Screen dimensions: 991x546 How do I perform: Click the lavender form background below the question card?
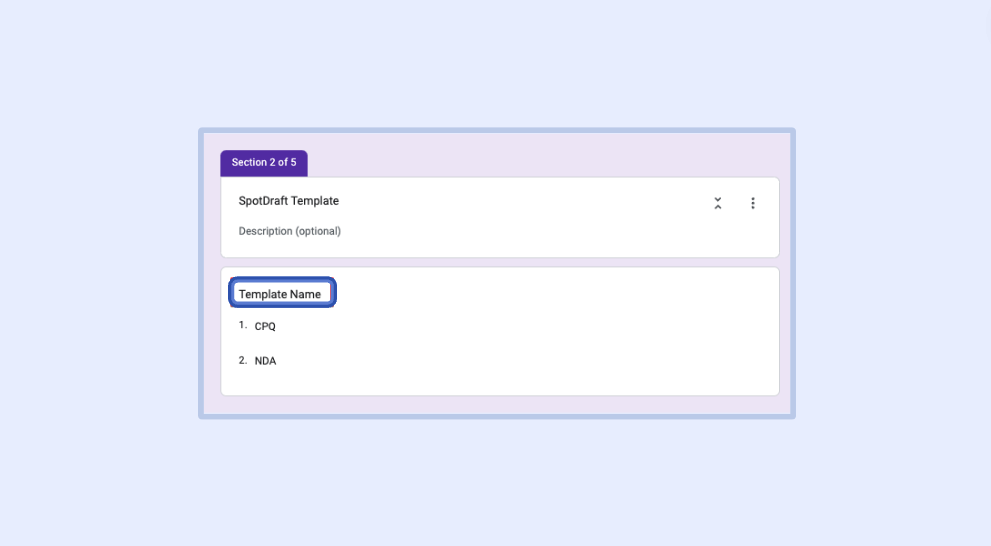coord(500,404)
